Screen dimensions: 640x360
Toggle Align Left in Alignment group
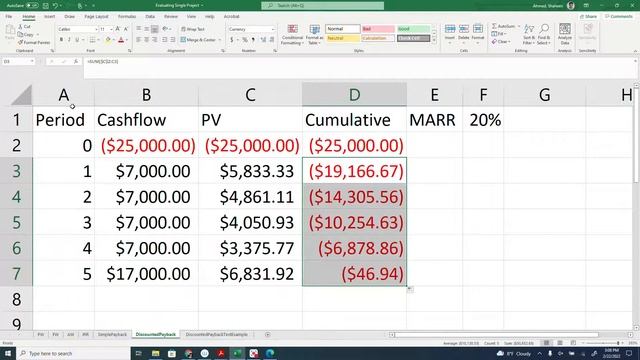139,40
